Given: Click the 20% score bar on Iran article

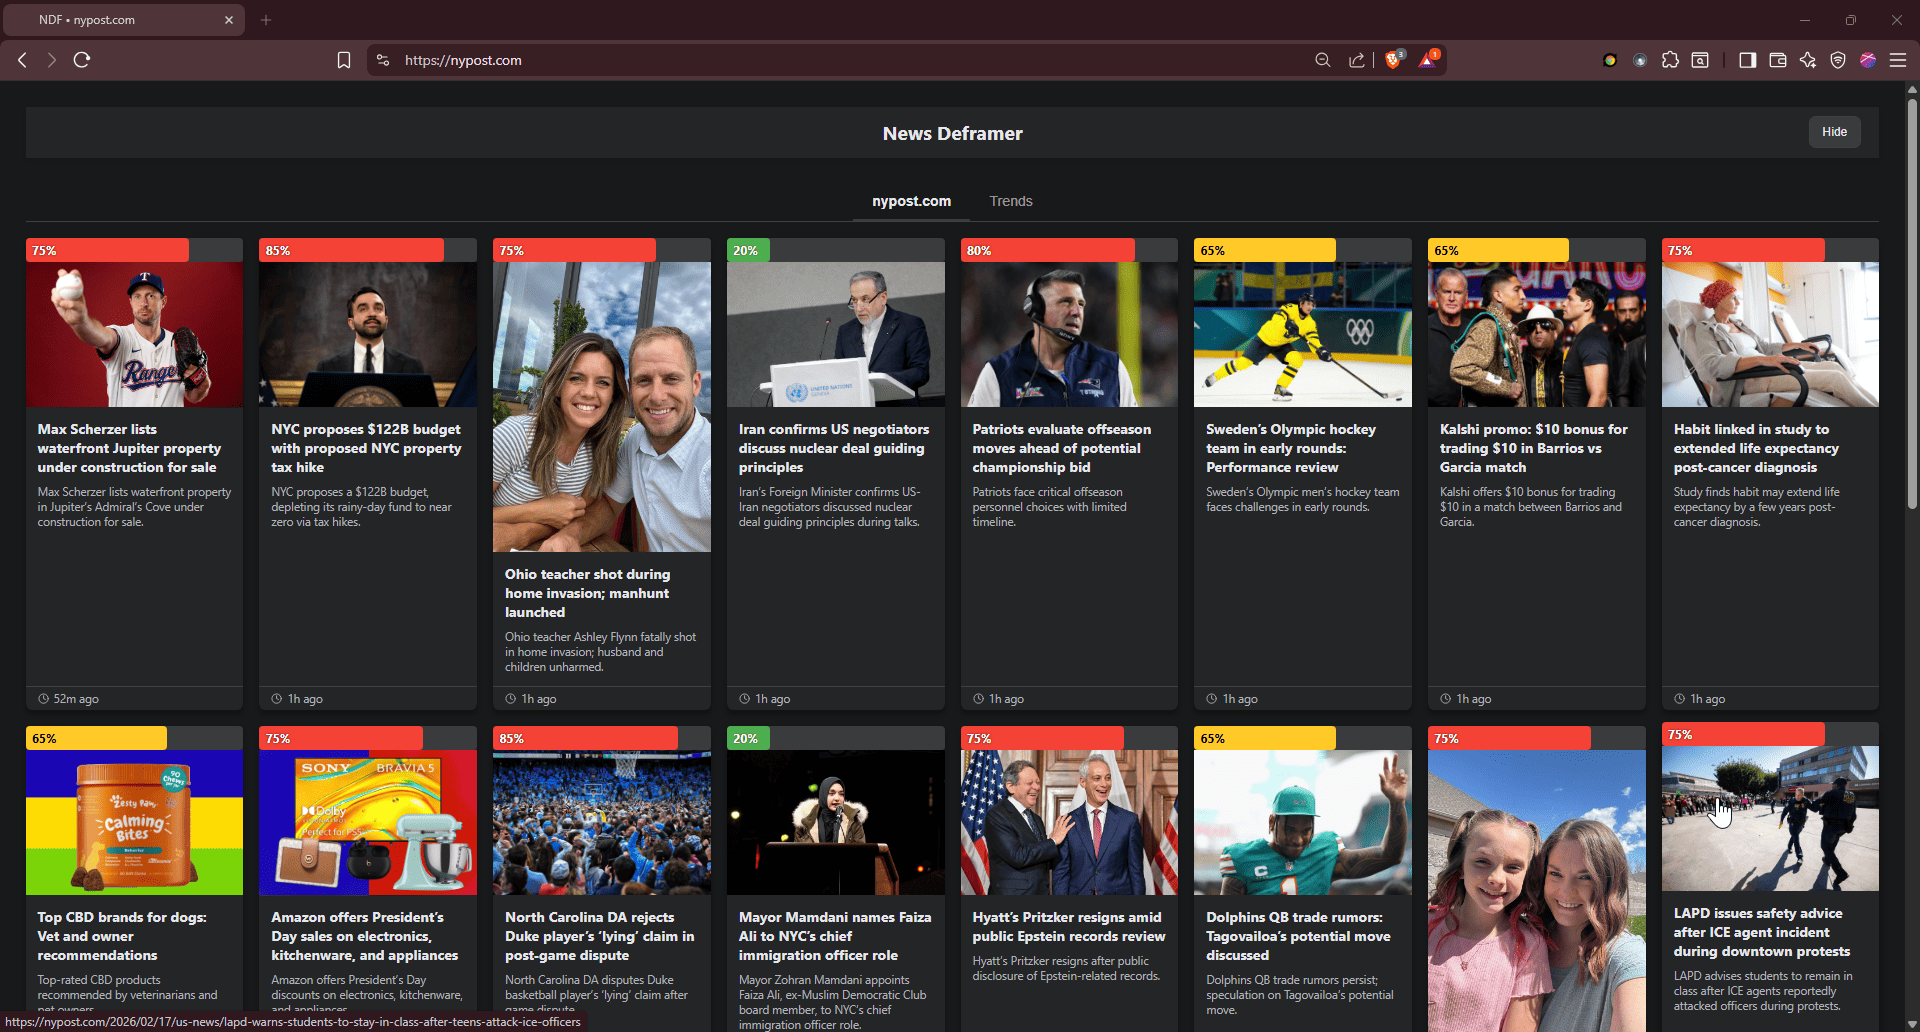Looking at the screenshot, I should click(747, 250).
